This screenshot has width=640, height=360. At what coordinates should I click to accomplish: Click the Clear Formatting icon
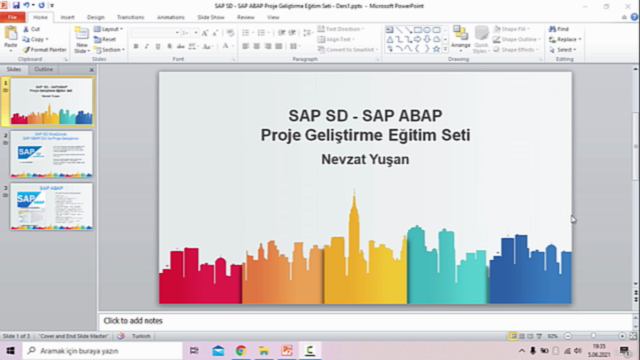point(230,33)
